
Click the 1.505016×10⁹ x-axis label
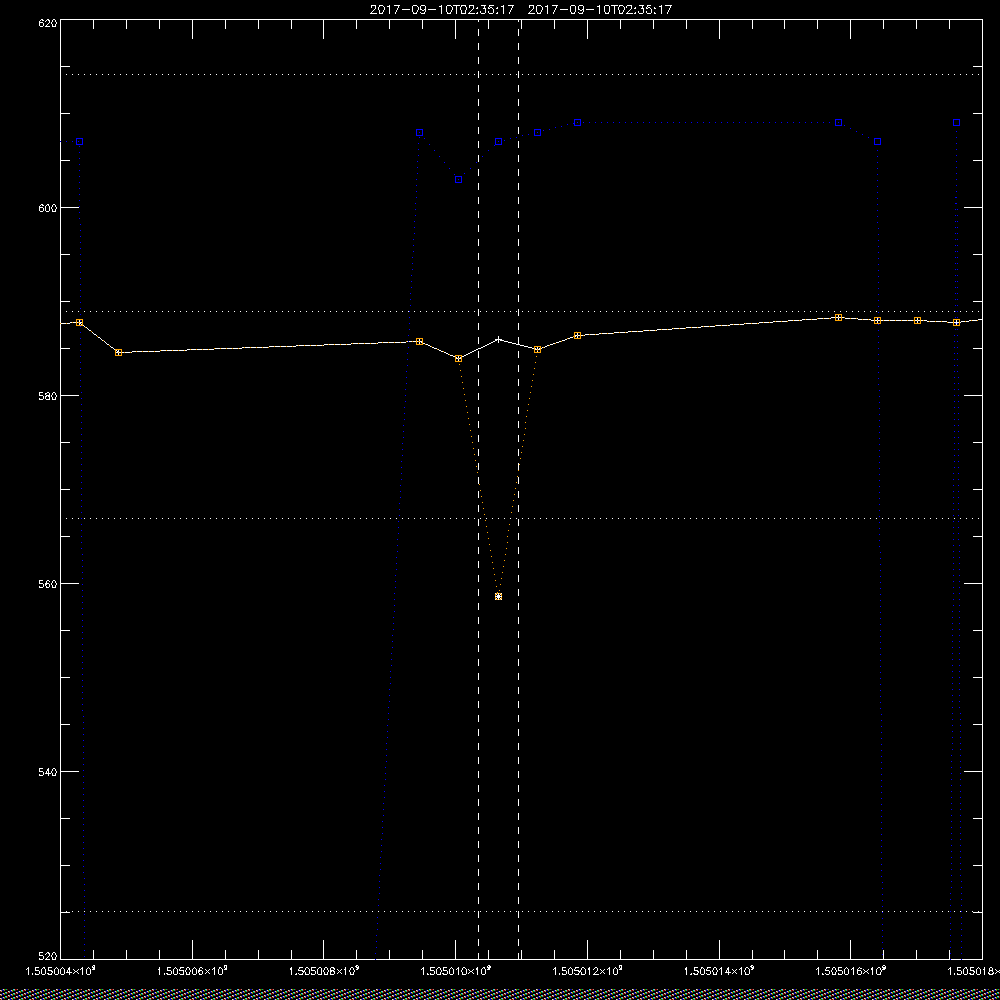point(851,971)
